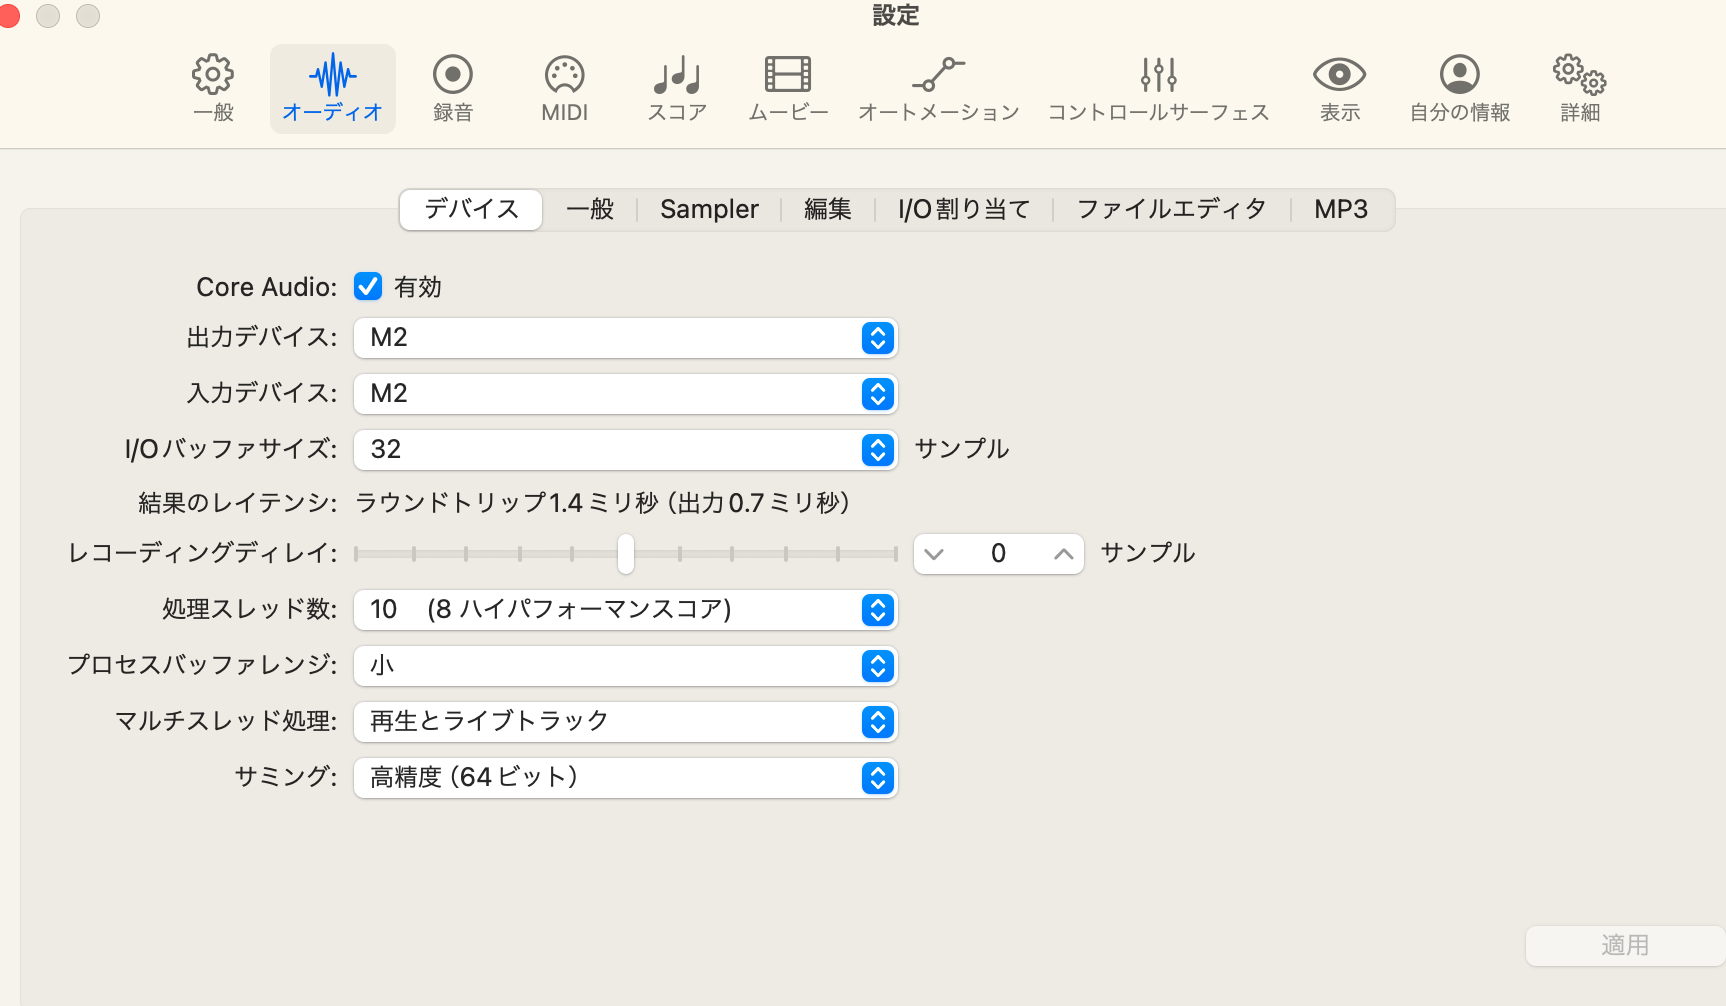Open the マルチスレッド処理 dropdown

pyautogui.click(x=626, y=722)
